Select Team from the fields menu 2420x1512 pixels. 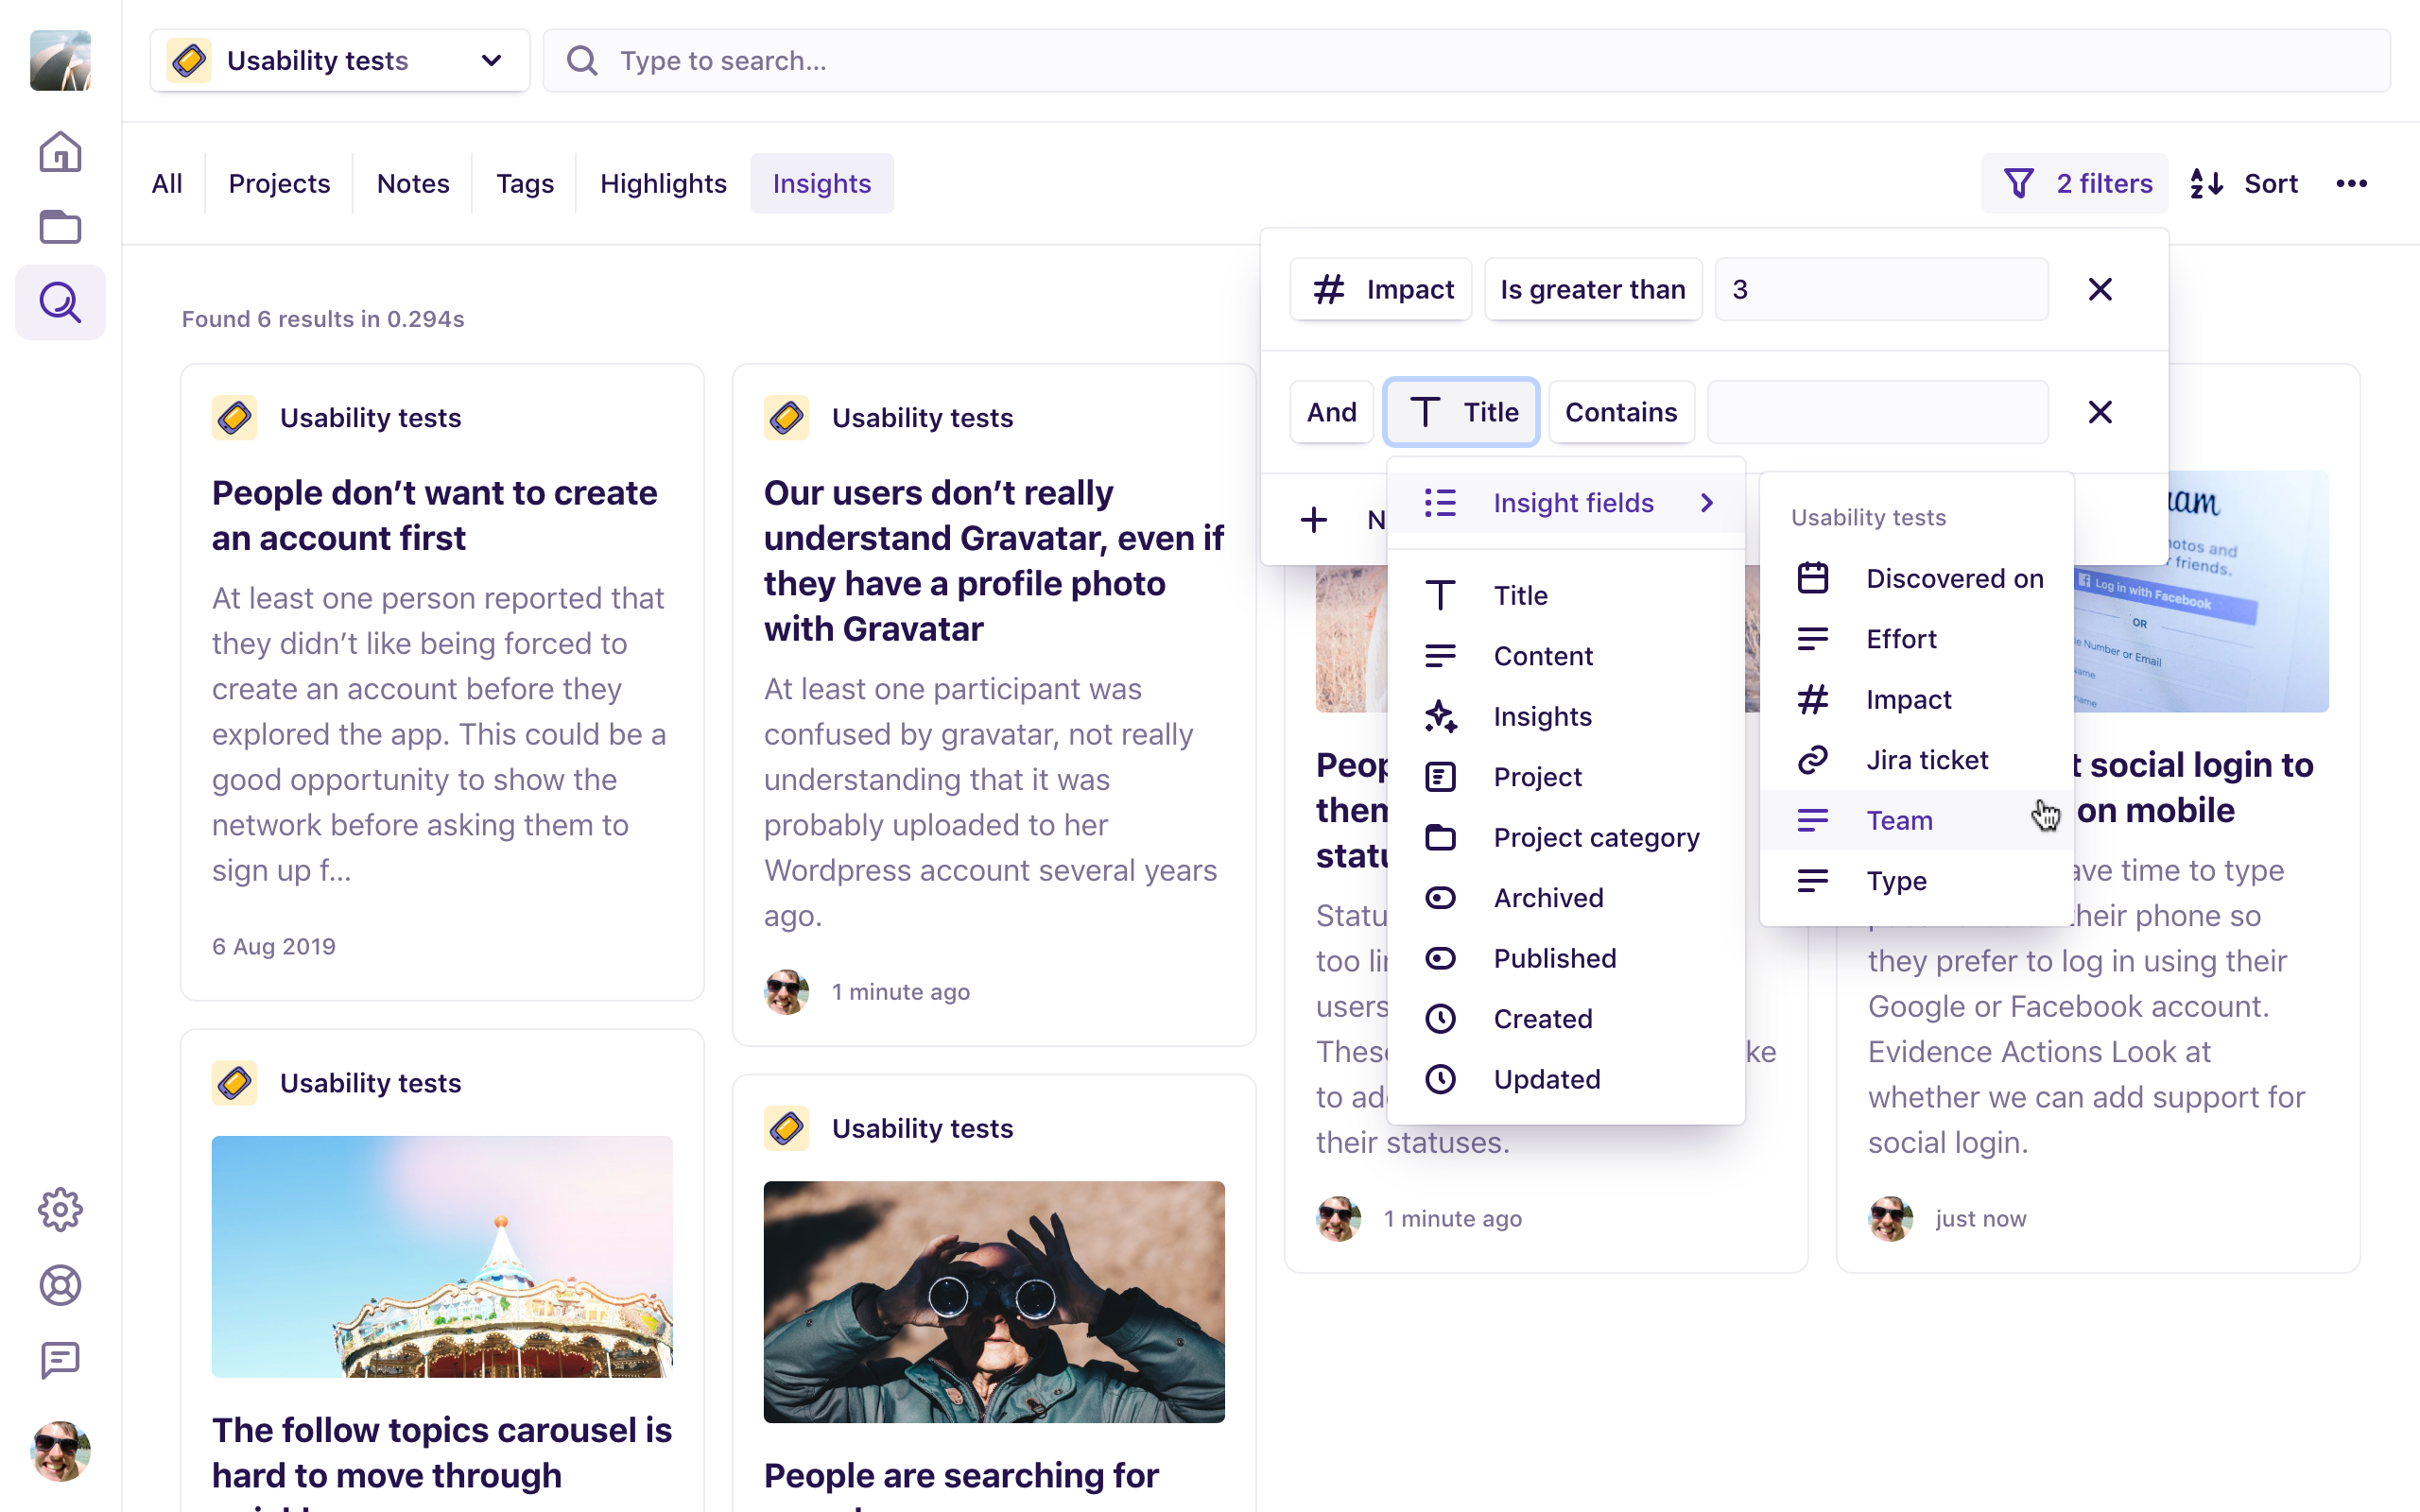(1899, 819)
